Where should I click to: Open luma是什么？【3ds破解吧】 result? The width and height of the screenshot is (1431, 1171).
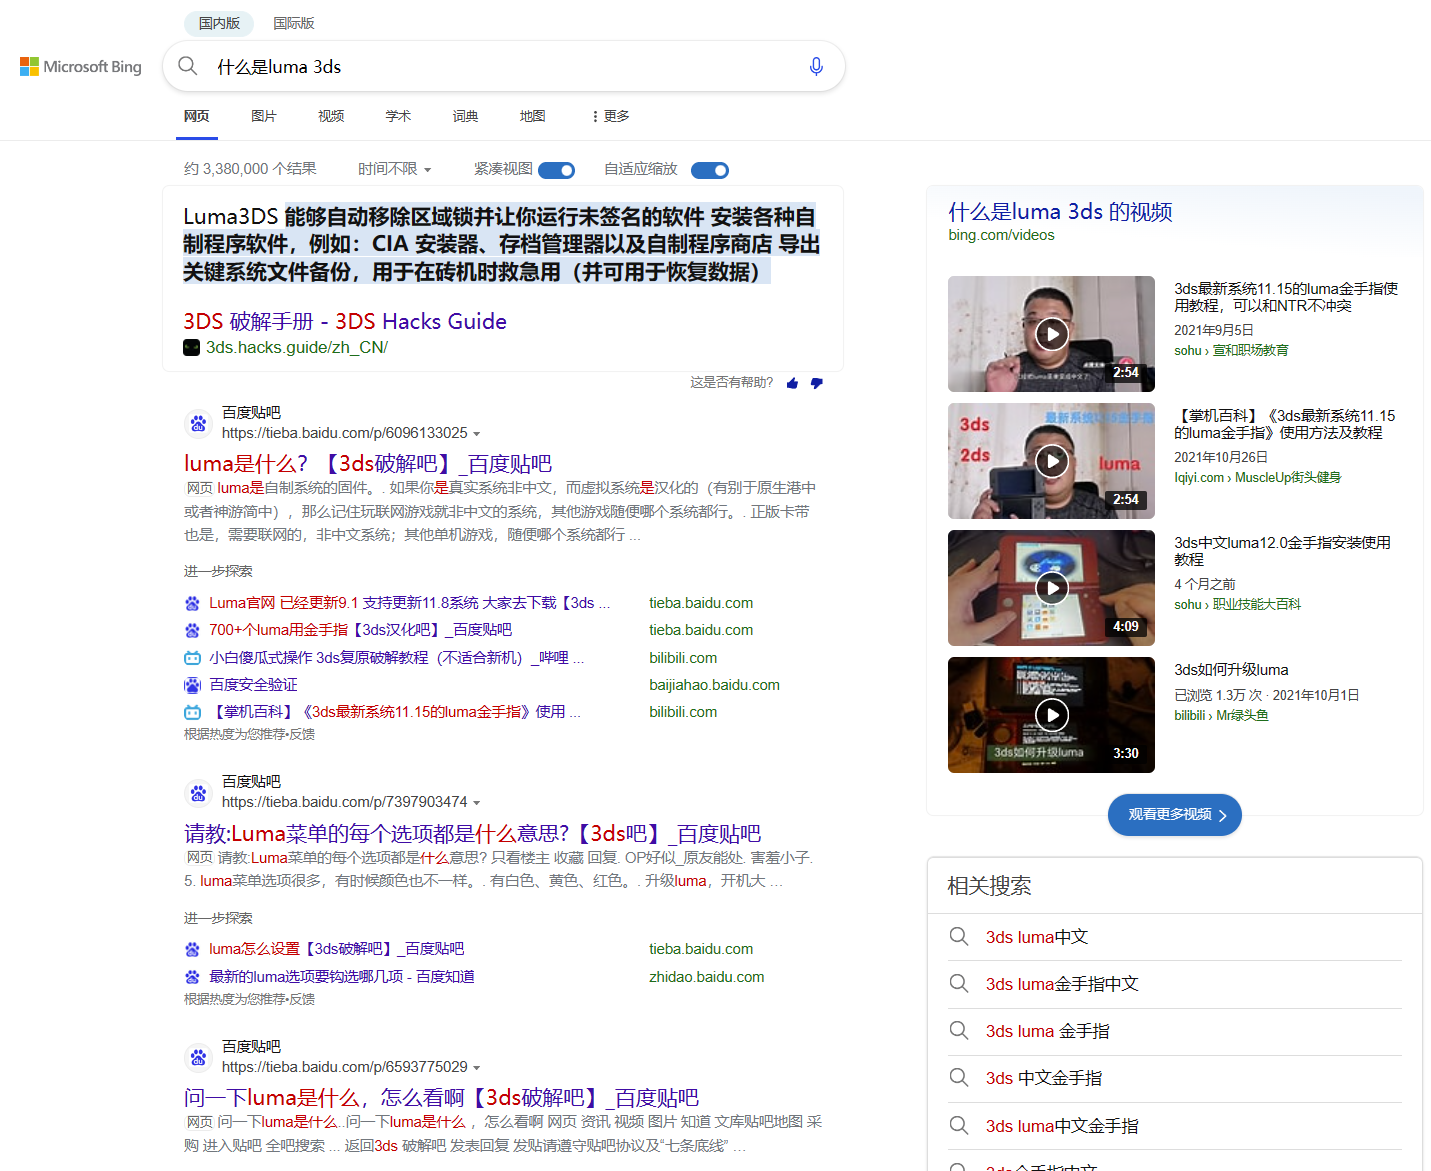(x=368, y=464)
